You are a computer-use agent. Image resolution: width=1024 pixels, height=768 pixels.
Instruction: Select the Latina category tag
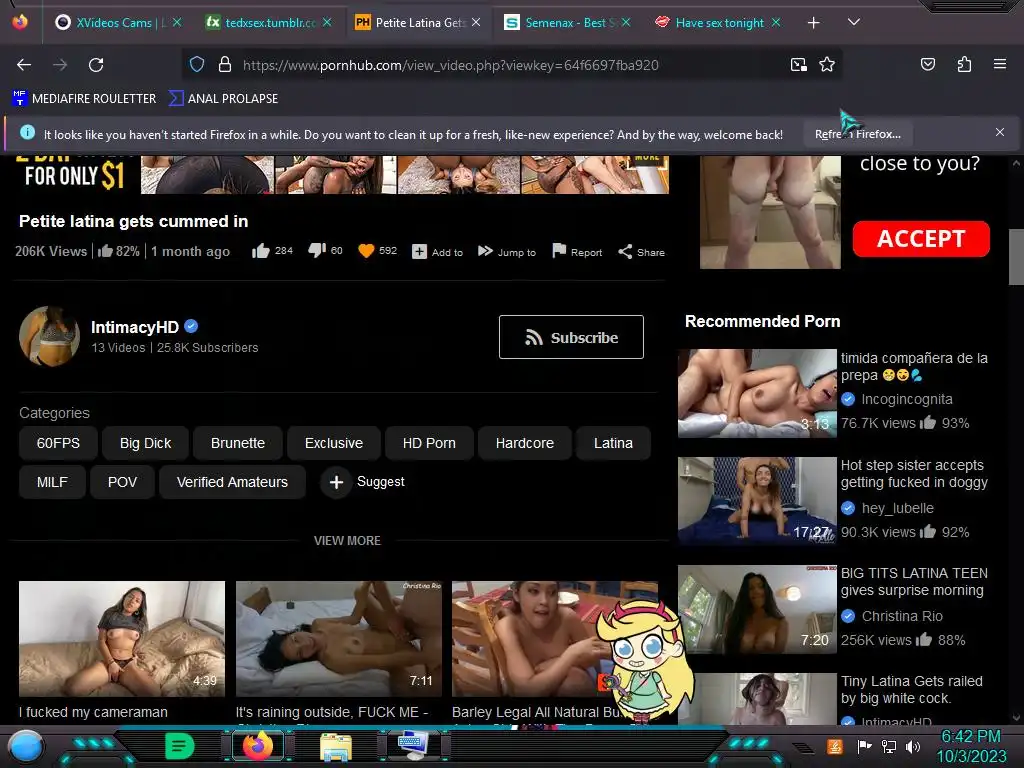pyautogui.click(x=613, y=443)
